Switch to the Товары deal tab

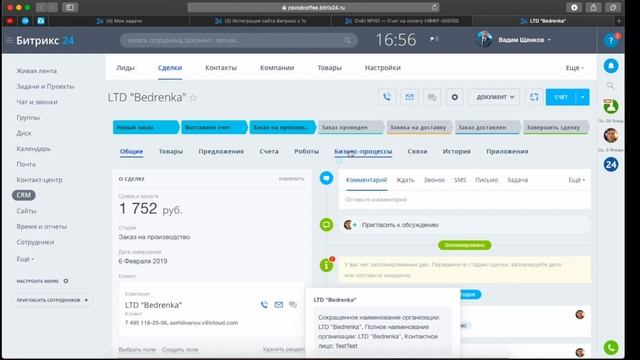point(171,151)
